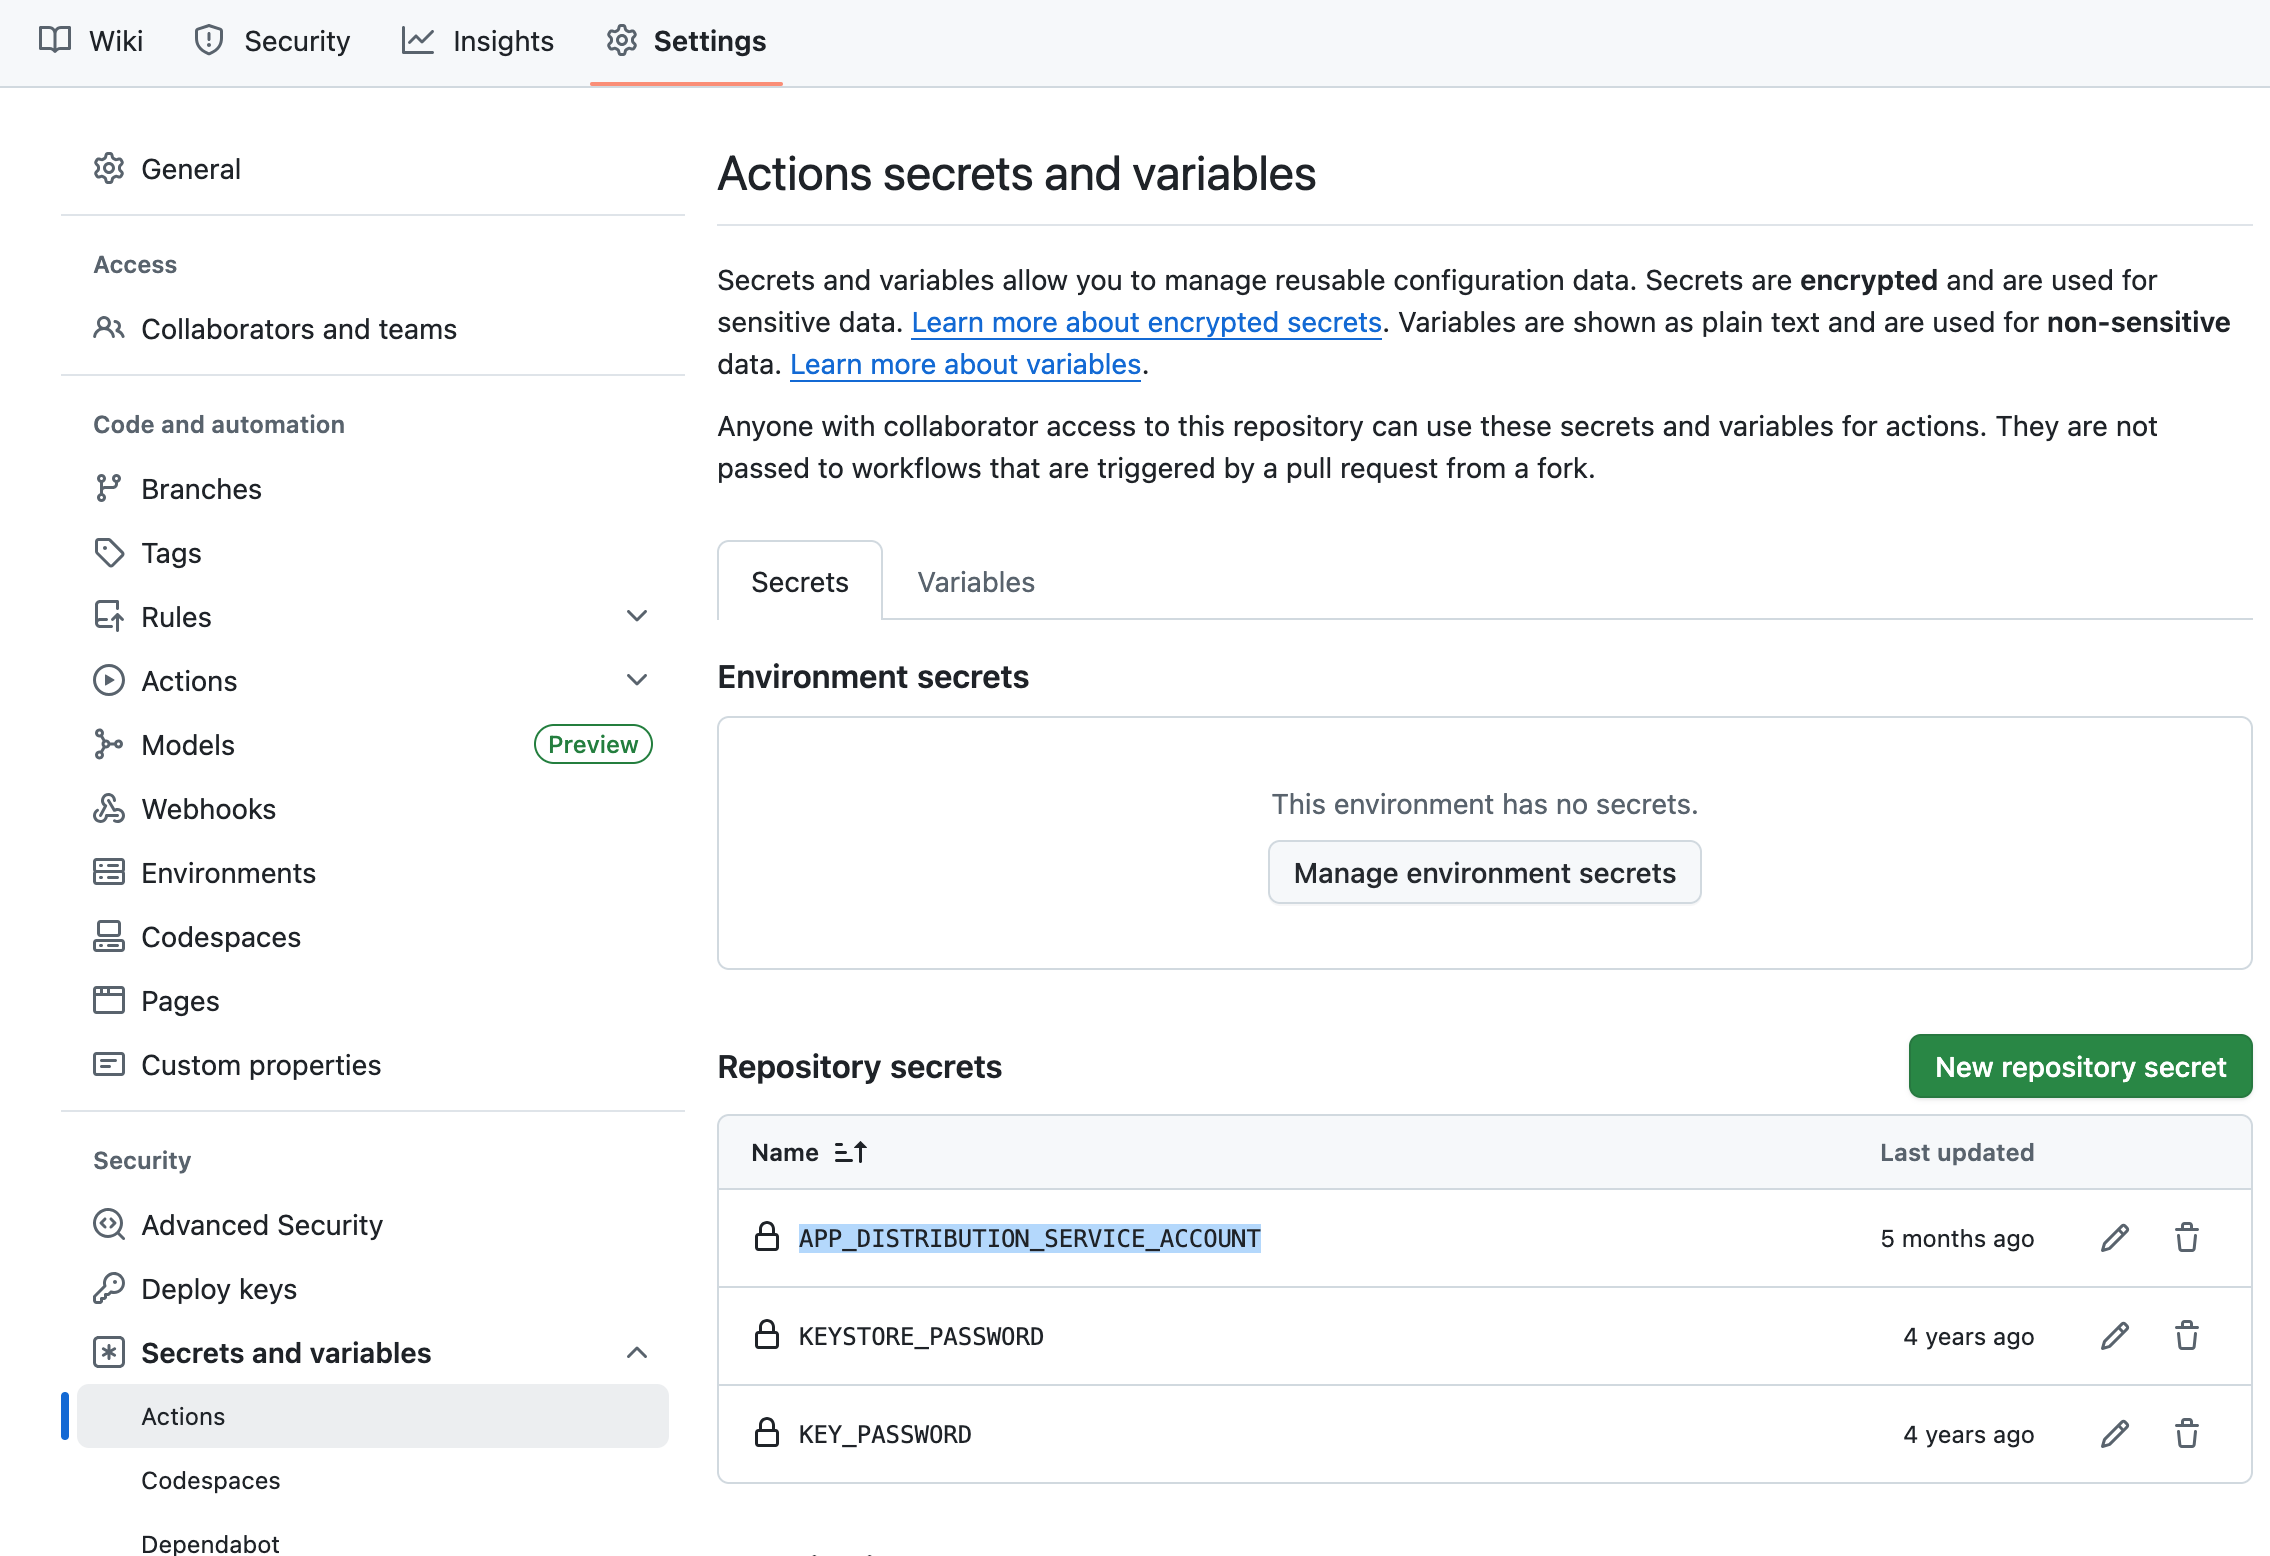
Task: Open Learn more about encrypted secrets link
Action: [1146, 322]
